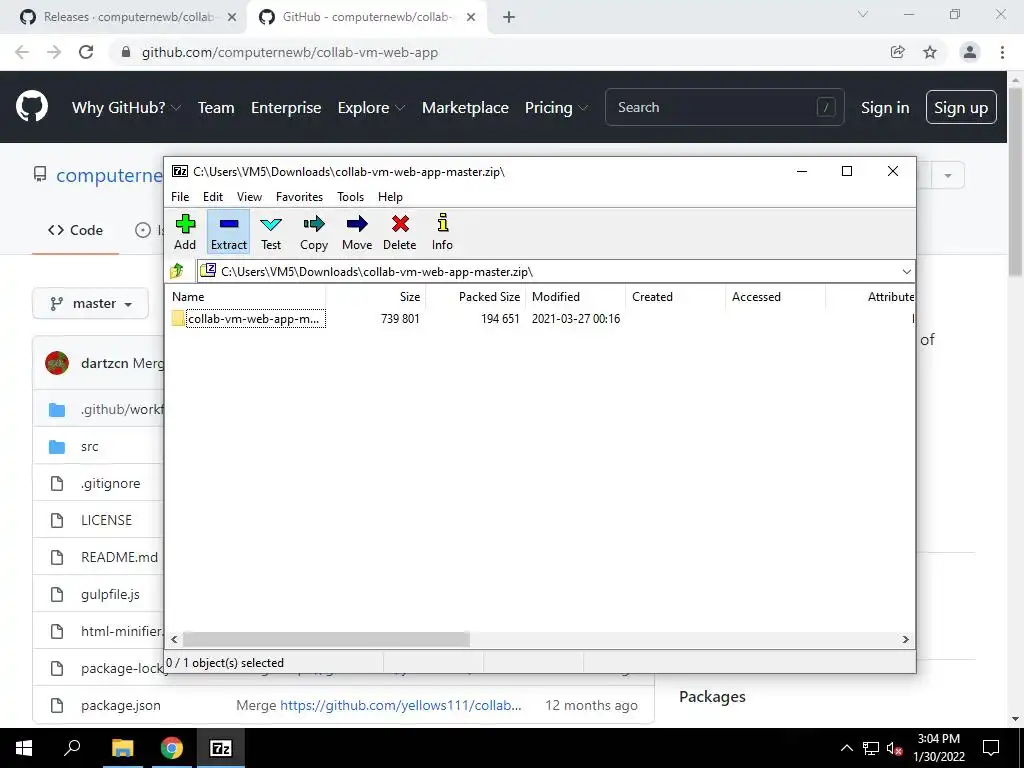Image resolution: width=1024 pixels, height=768 pixels.
Task: Click the Chrome icon in the taskbar
Action: (x=172, y=748)
